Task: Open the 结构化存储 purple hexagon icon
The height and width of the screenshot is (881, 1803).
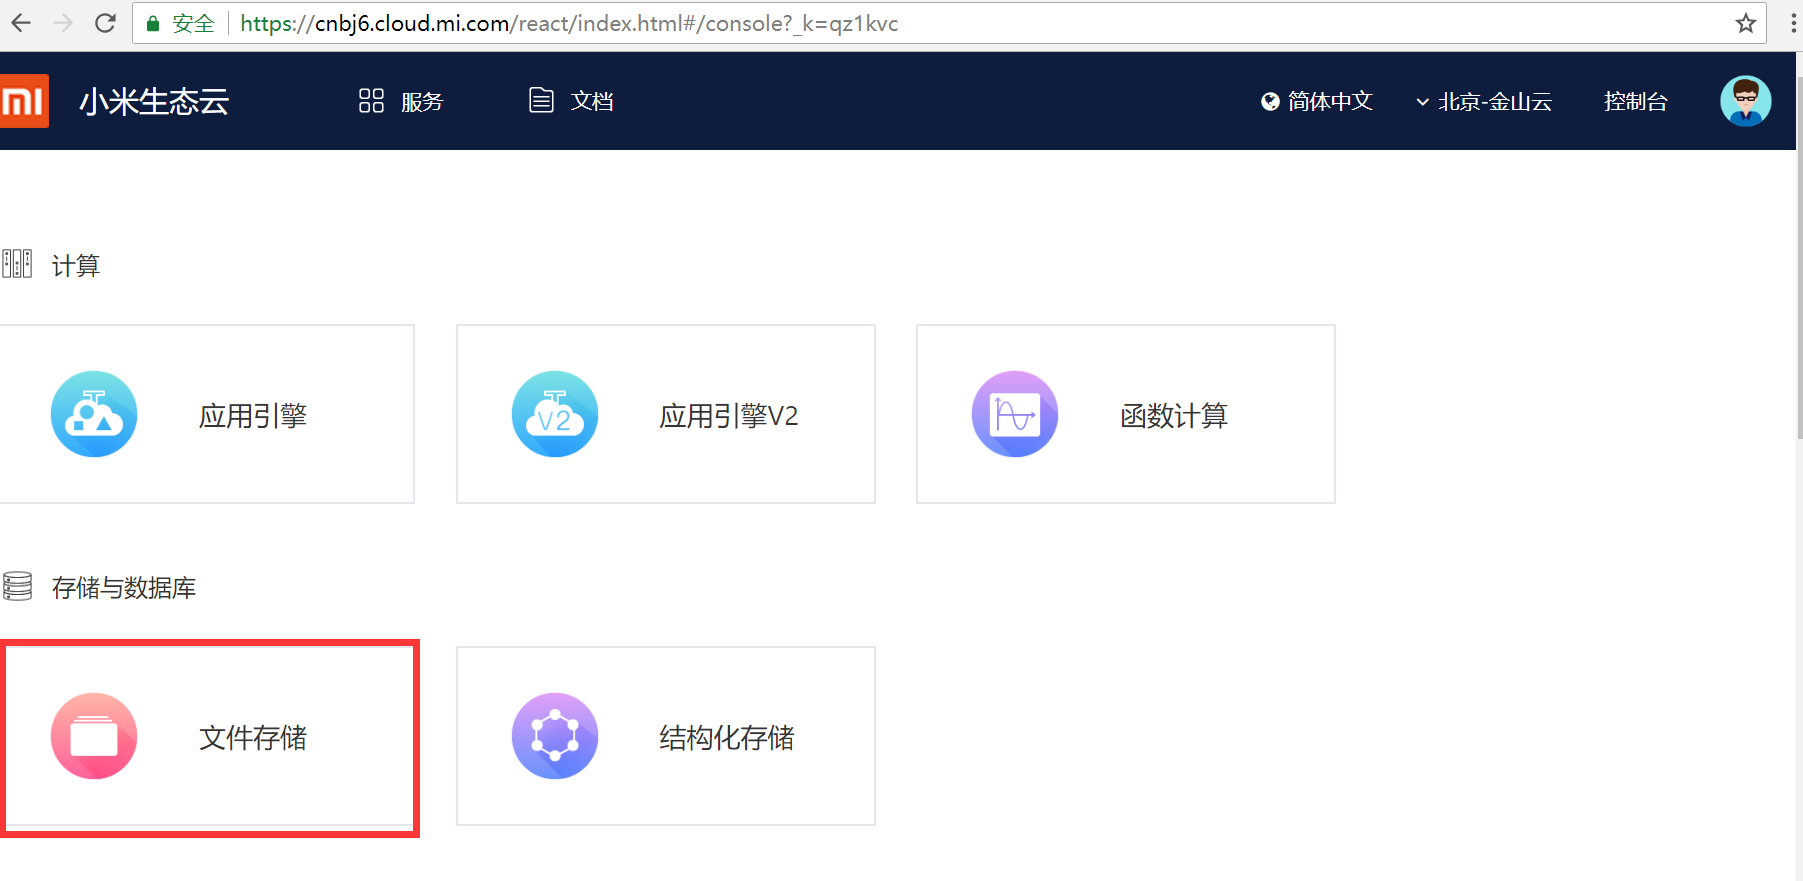Action: tap(555, 736)
